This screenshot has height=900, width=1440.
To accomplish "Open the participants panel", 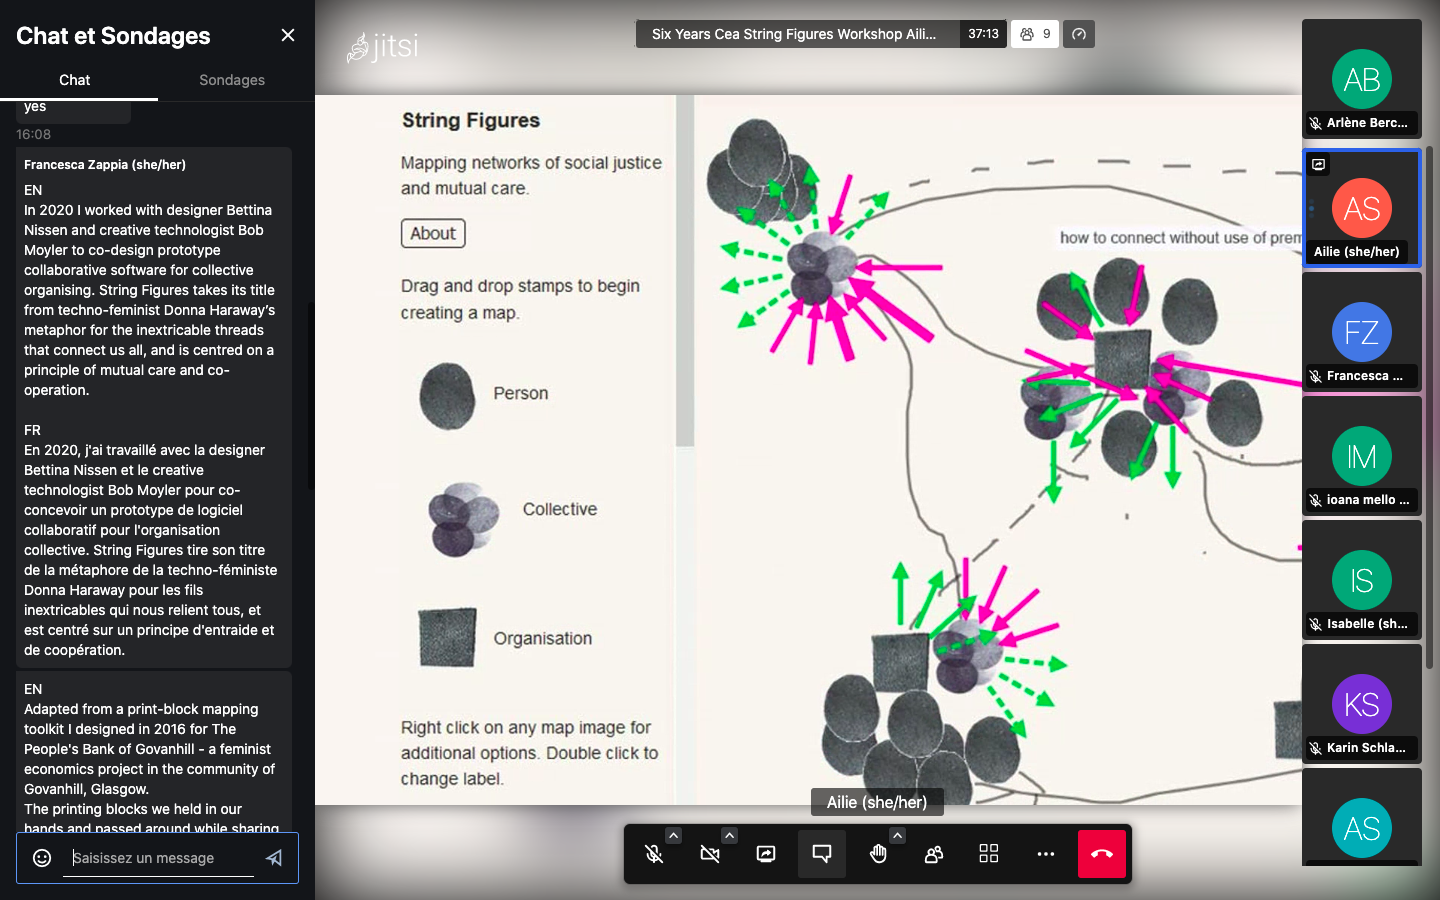I will pos(934,854).
